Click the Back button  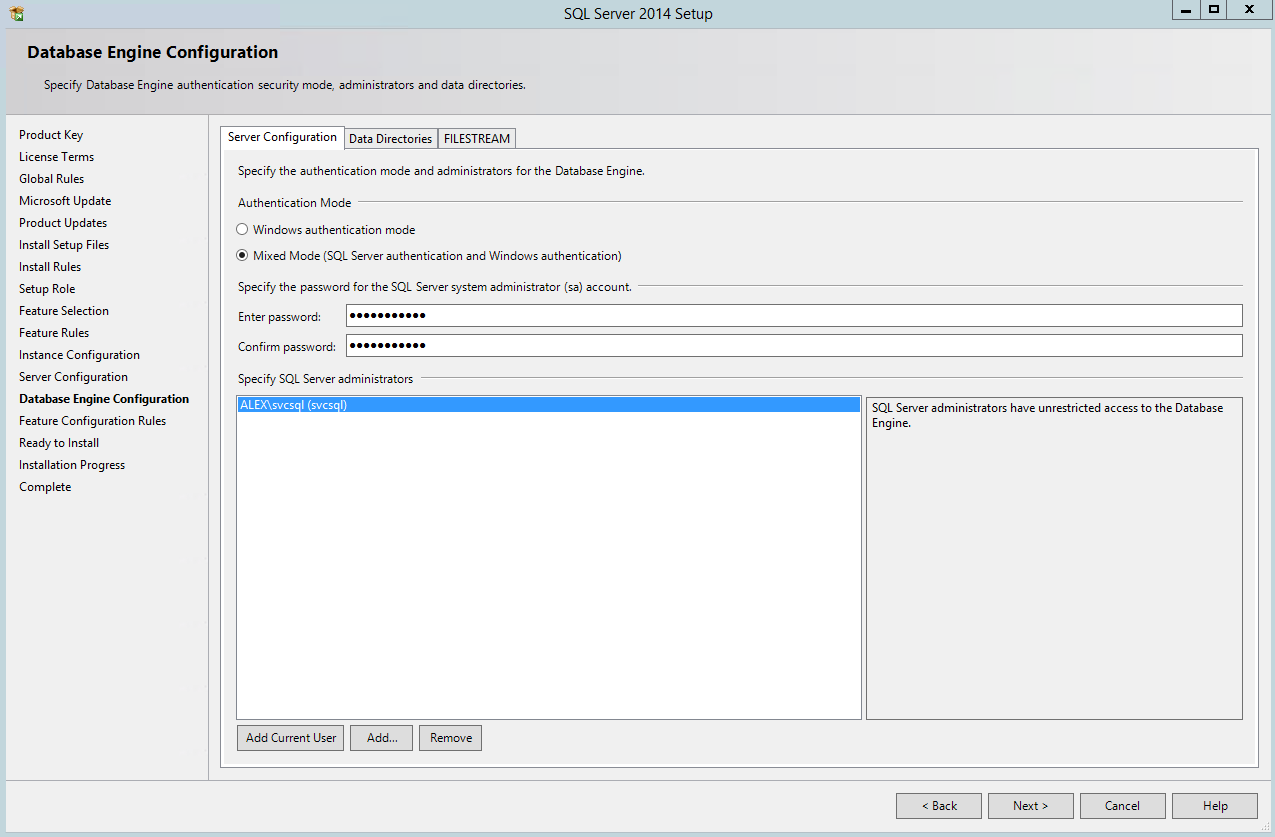[x=938, y=805]
